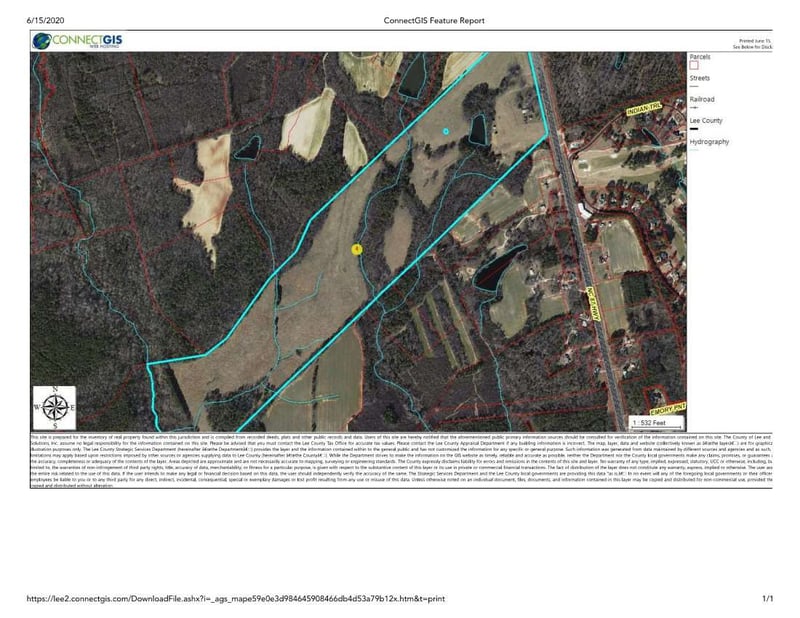Click the Lee County black boundary symbol

pyautogui.click(x=694, y=129)
